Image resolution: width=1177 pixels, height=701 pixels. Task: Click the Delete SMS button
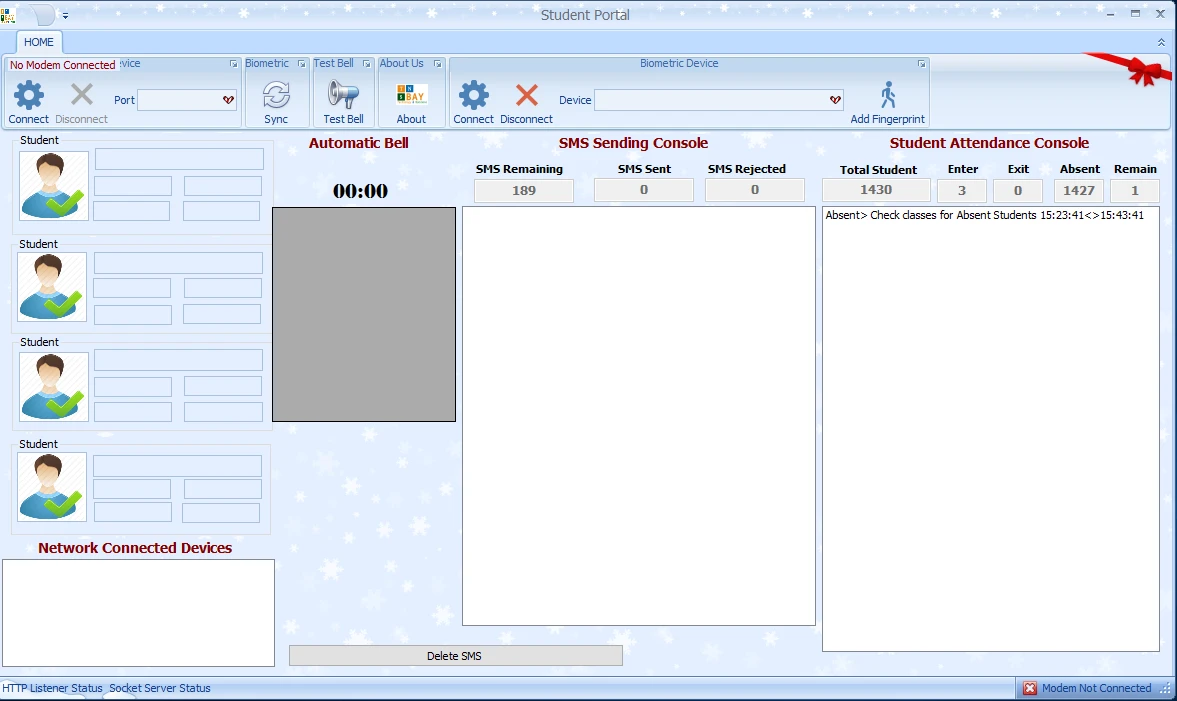(x=455, y=656)
